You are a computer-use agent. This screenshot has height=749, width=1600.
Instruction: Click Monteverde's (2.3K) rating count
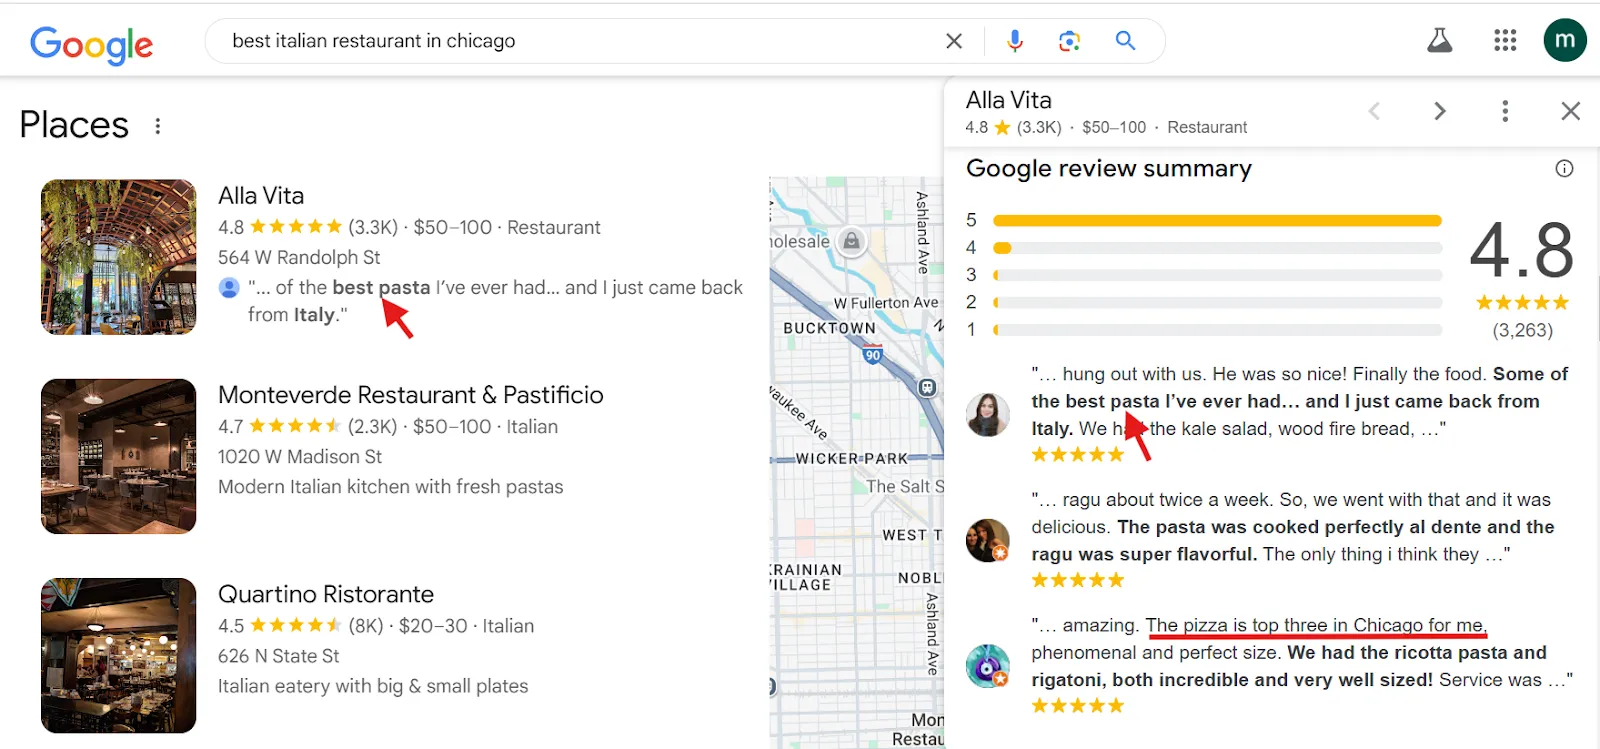pos(372,427)
